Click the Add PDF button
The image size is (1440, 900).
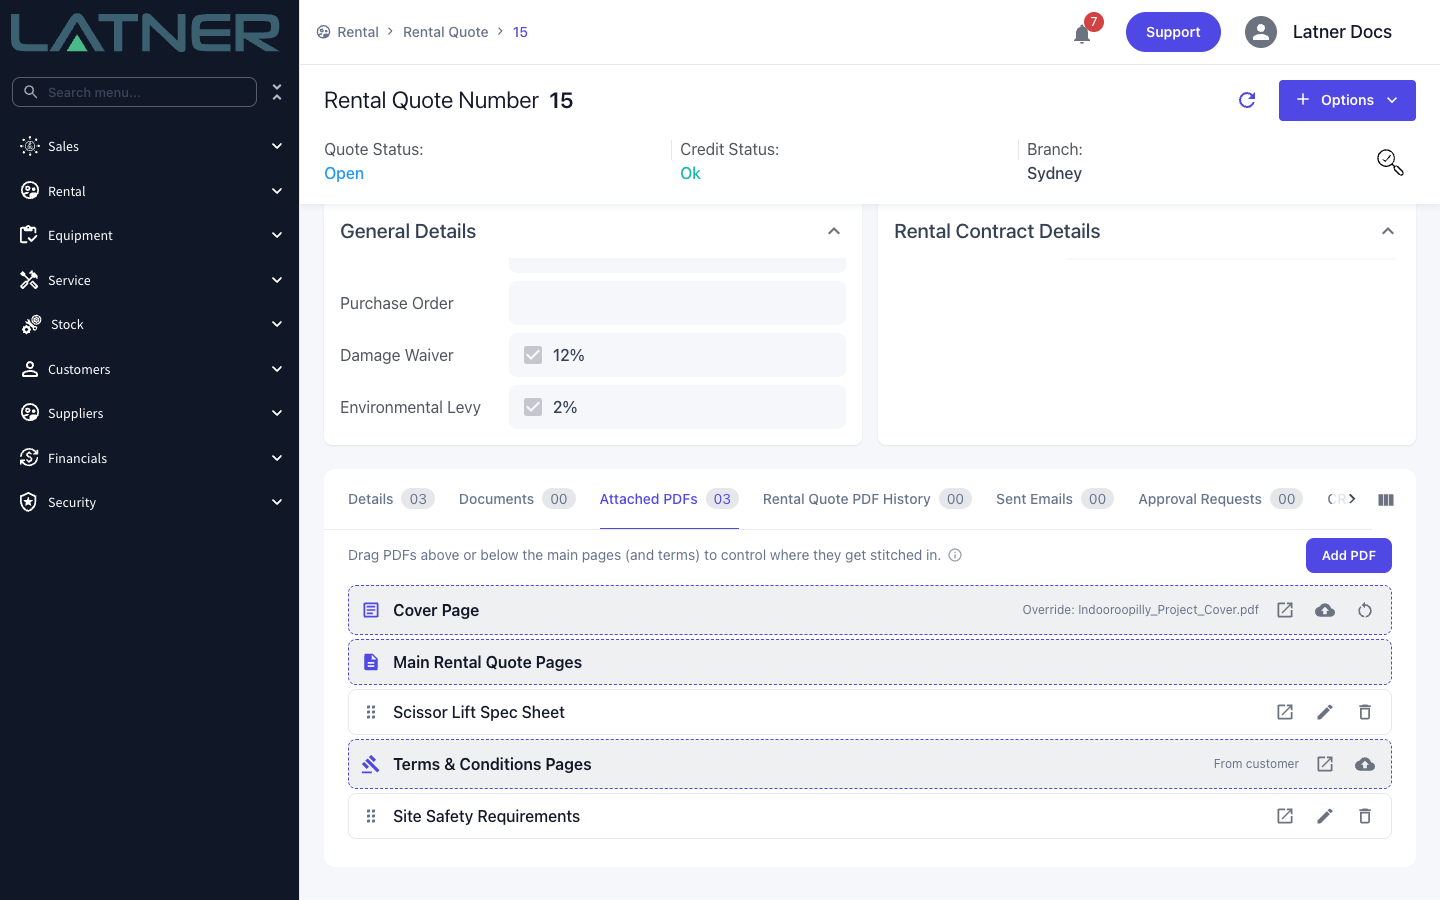click(1349, 555)
